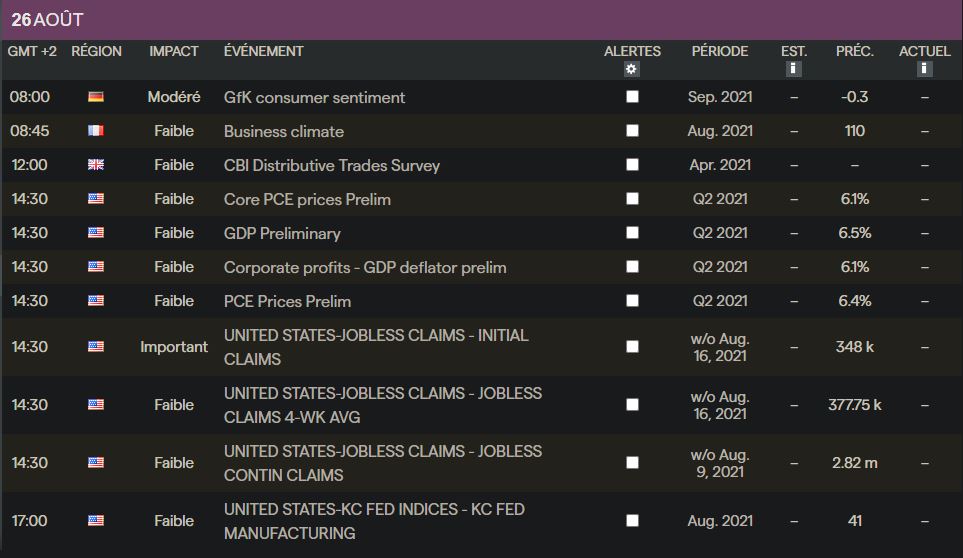
Task: Expand the 26 Août date header
Action: (48, 20)
